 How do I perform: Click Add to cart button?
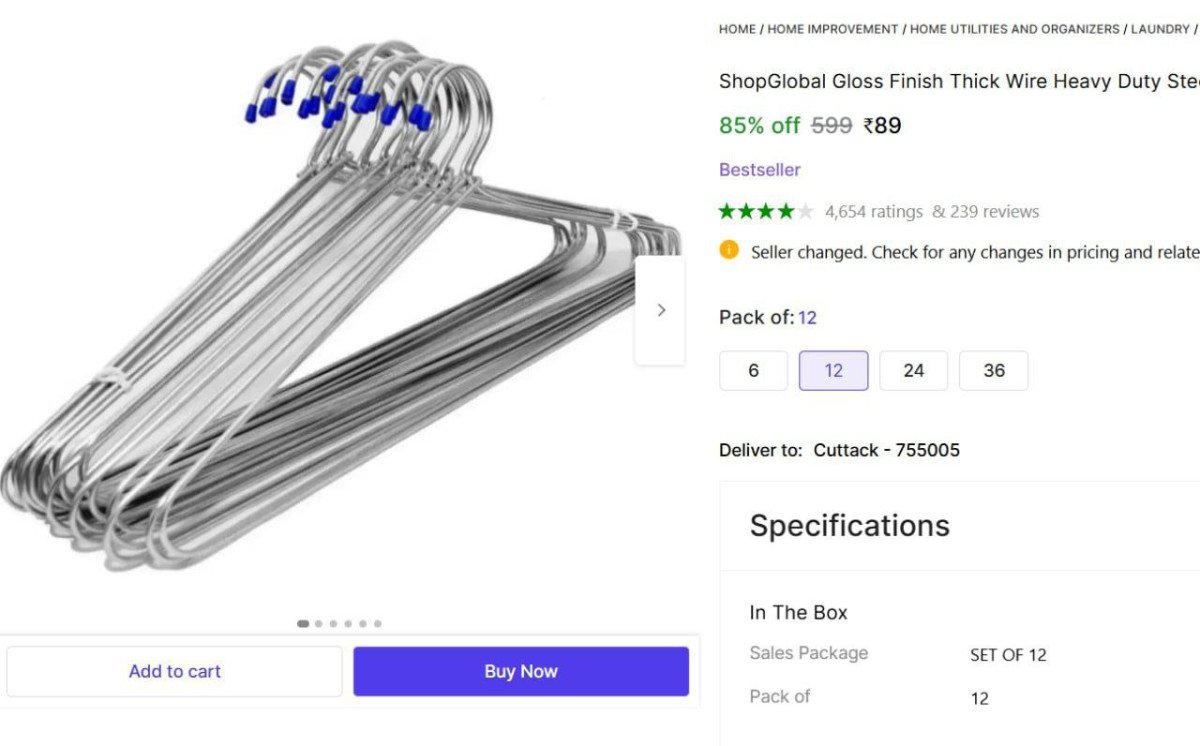tap(174, 671)
